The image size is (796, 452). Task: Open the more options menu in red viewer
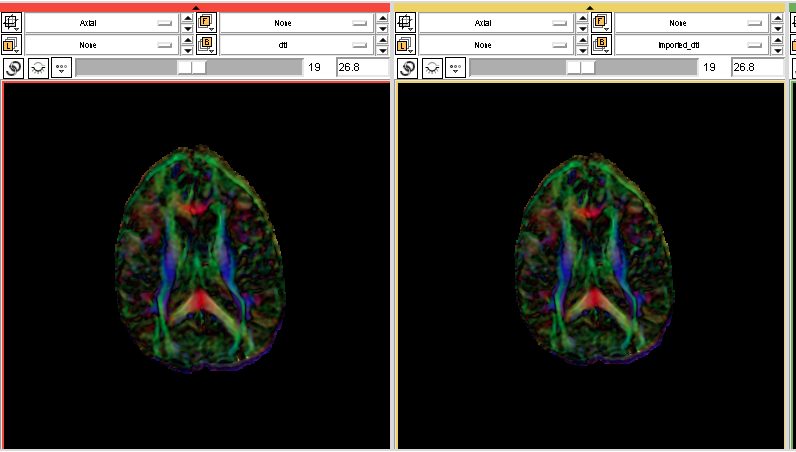pyautogui.click(x=62, y=67)
